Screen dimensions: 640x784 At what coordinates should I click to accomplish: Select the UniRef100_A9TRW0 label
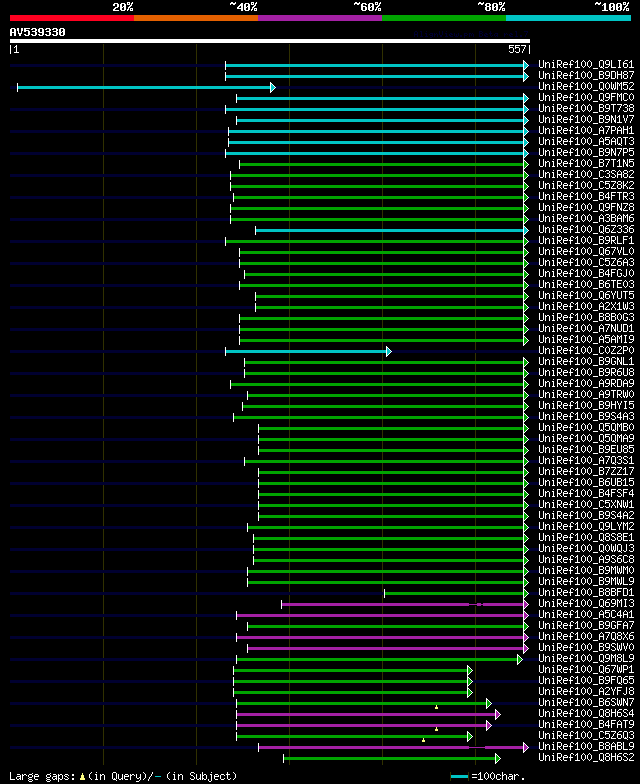click(586, 394)
